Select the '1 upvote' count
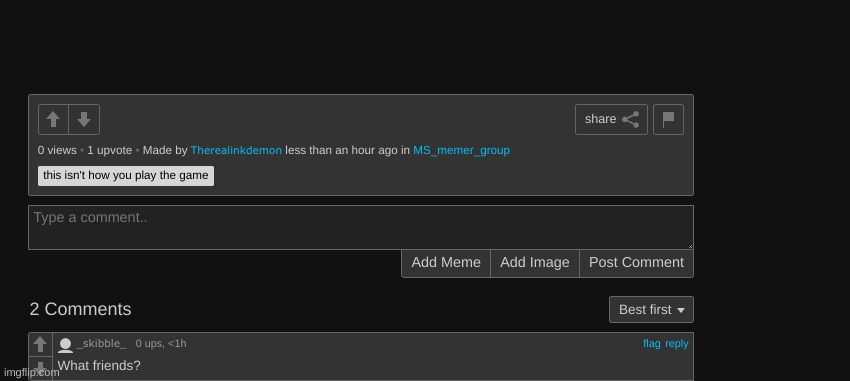Screen dimensions: 850x381 coord(110,150)
